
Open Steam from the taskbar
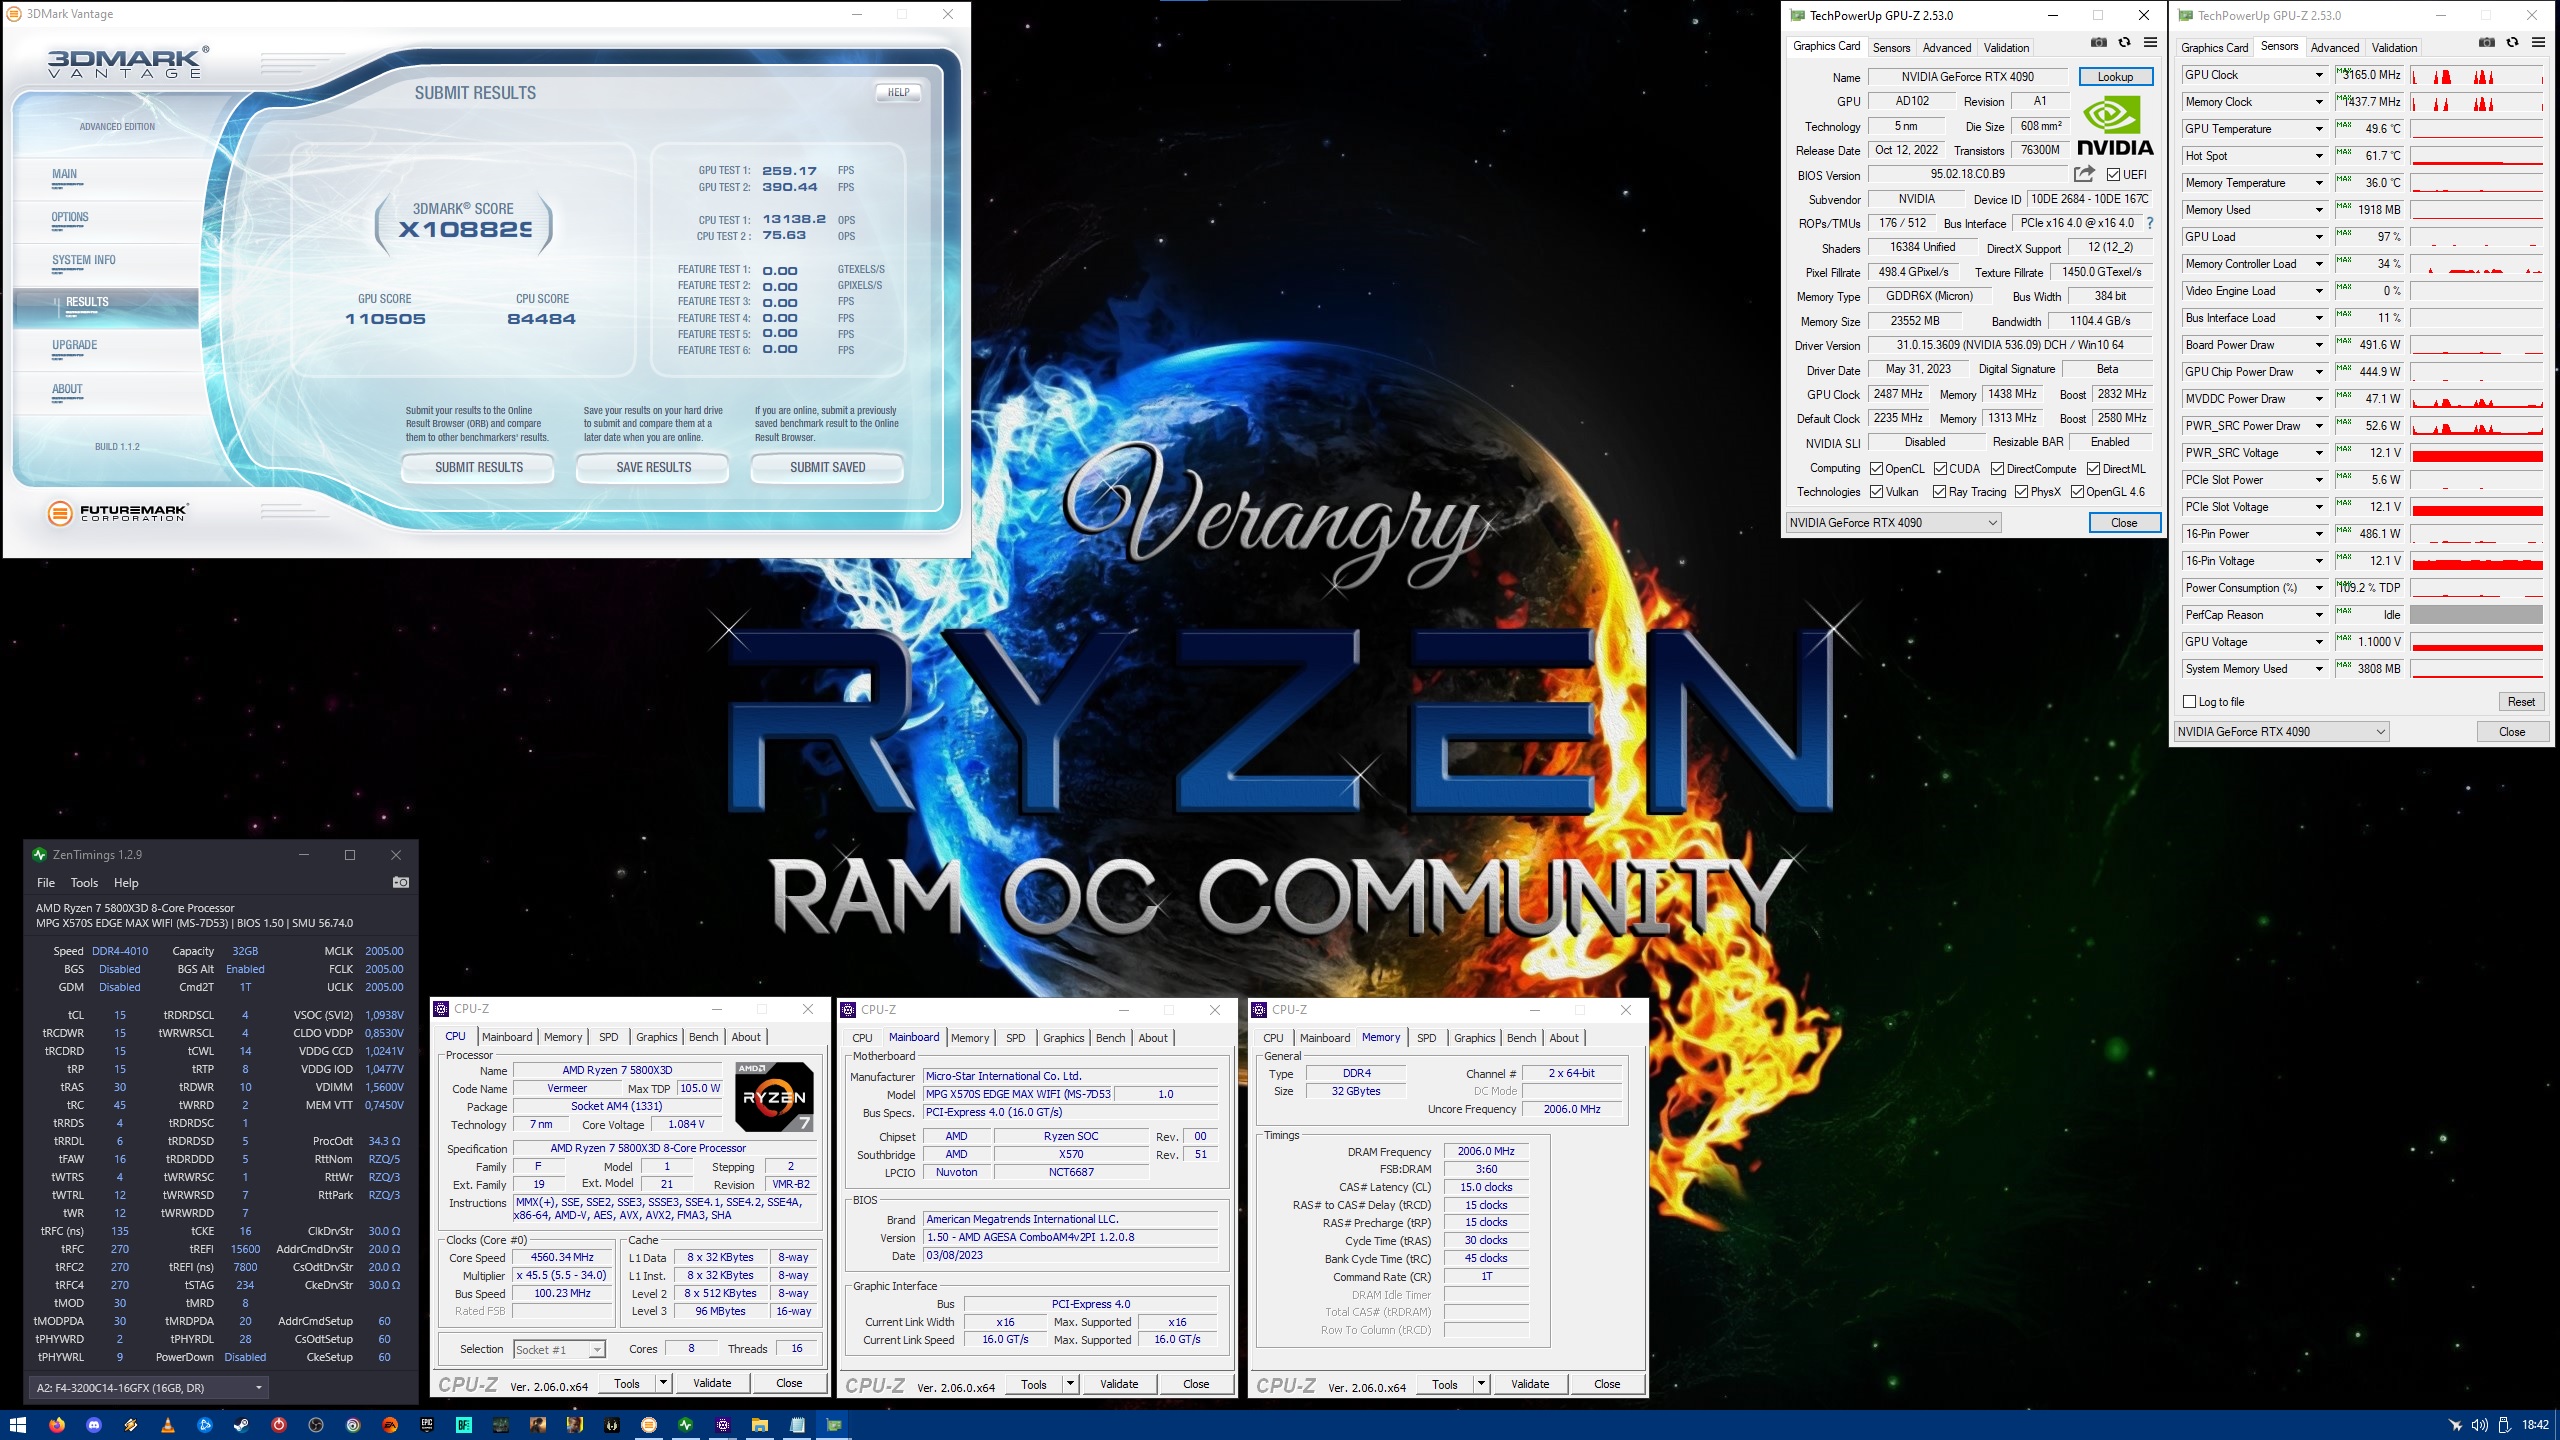(241, 1425)
